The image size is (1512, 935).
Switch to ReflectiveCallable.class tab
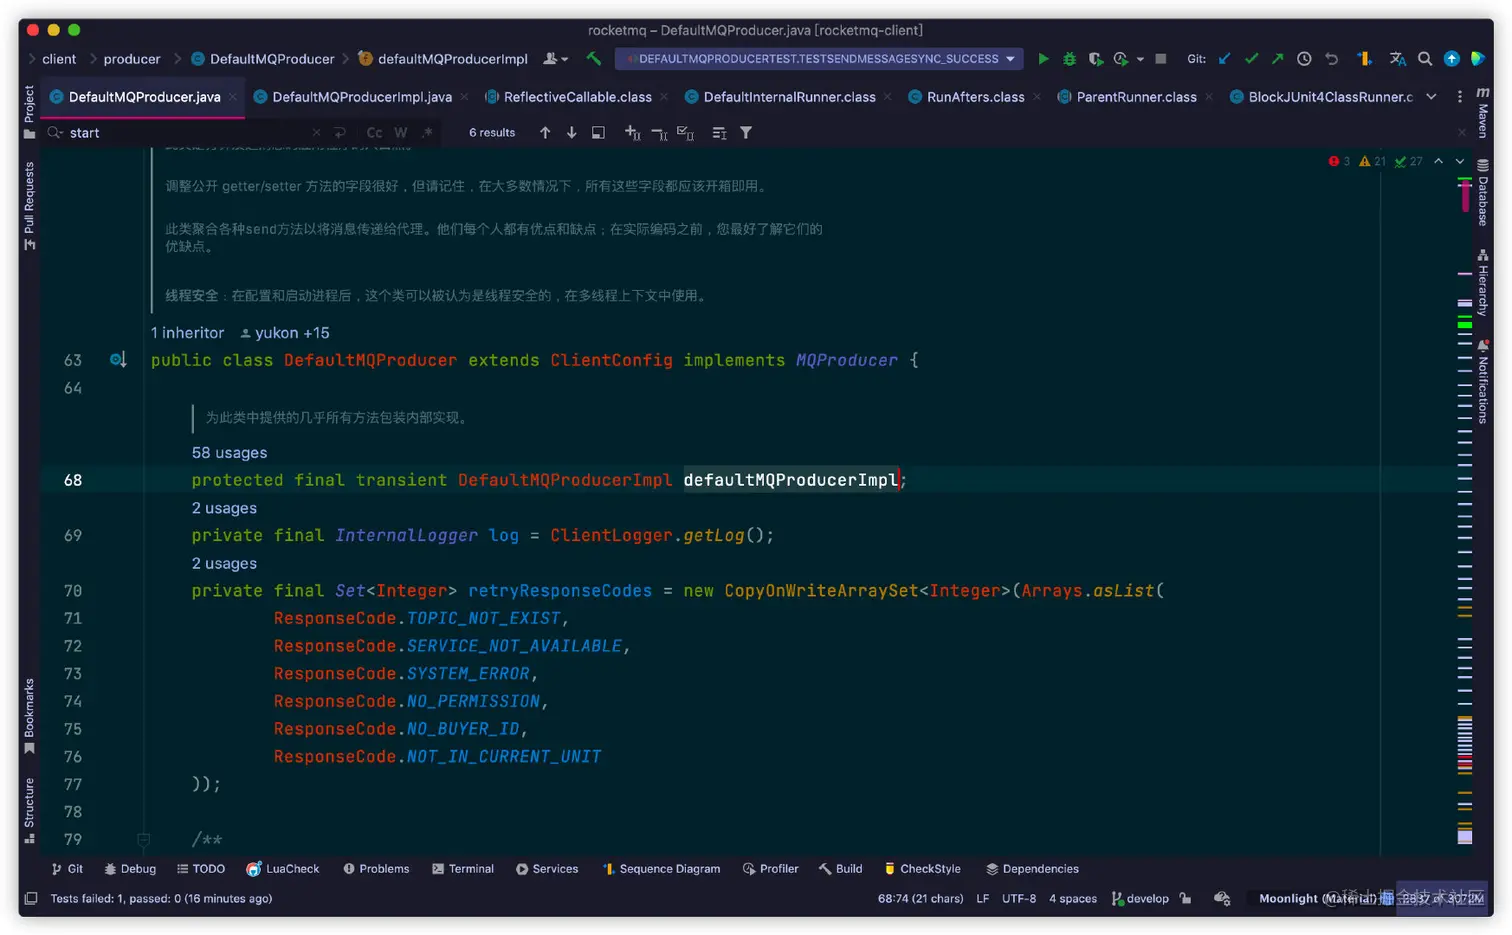pos(577,97)
